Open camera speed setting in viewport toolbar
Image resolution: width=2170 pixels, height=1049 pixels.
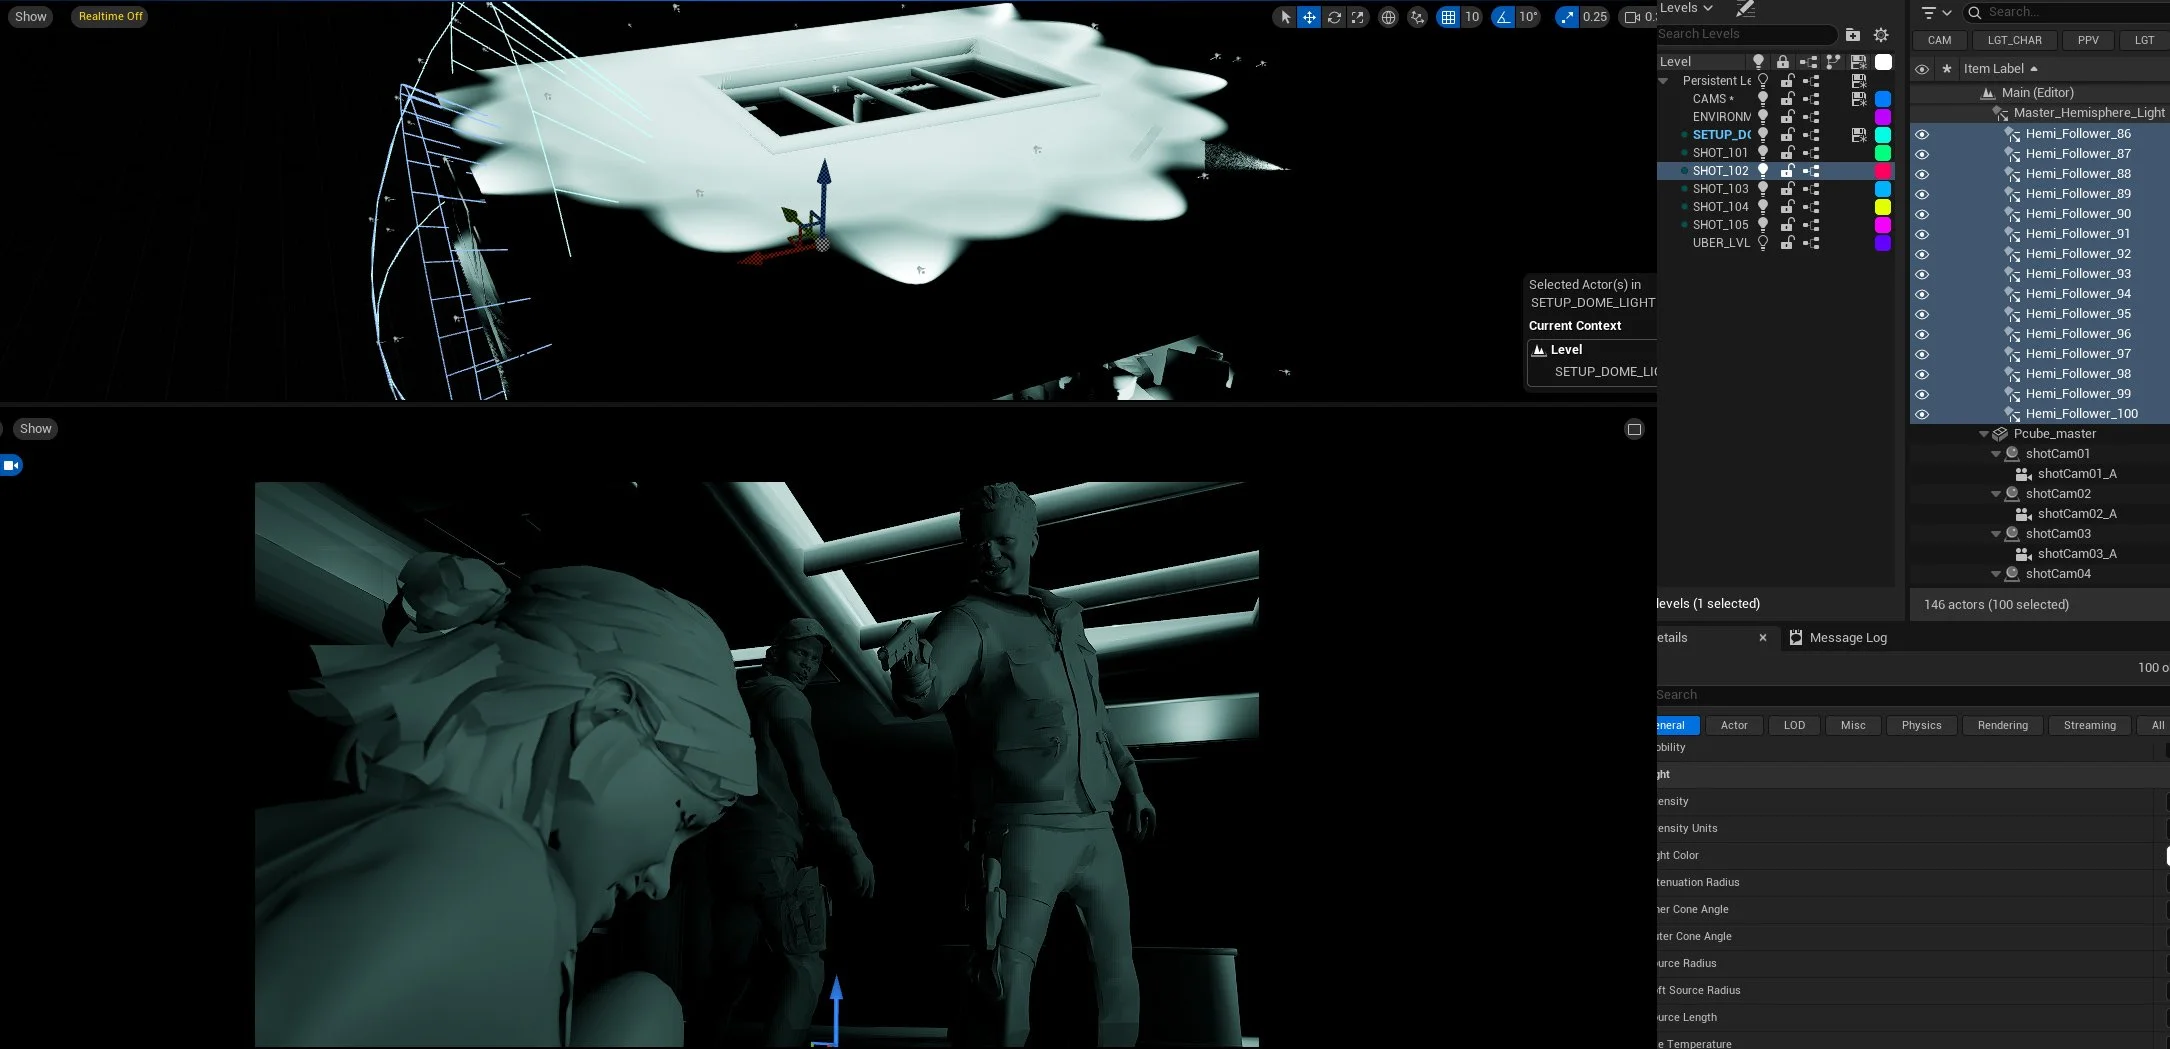tap(1639, 17)
